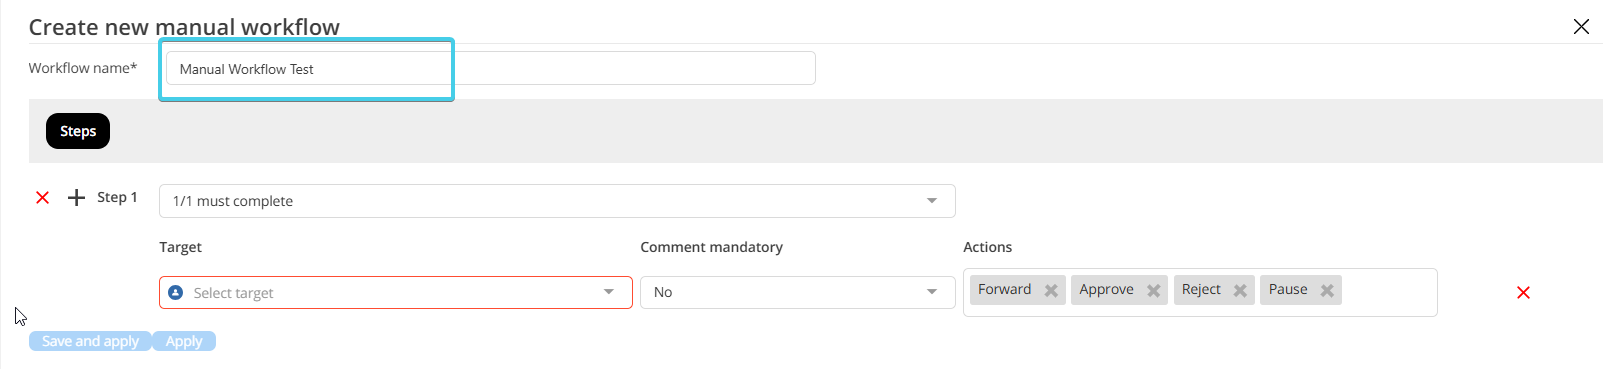Viewport: 1607px width, 369px height.
Task: Click the Apply button
Action: coord(184,341)
